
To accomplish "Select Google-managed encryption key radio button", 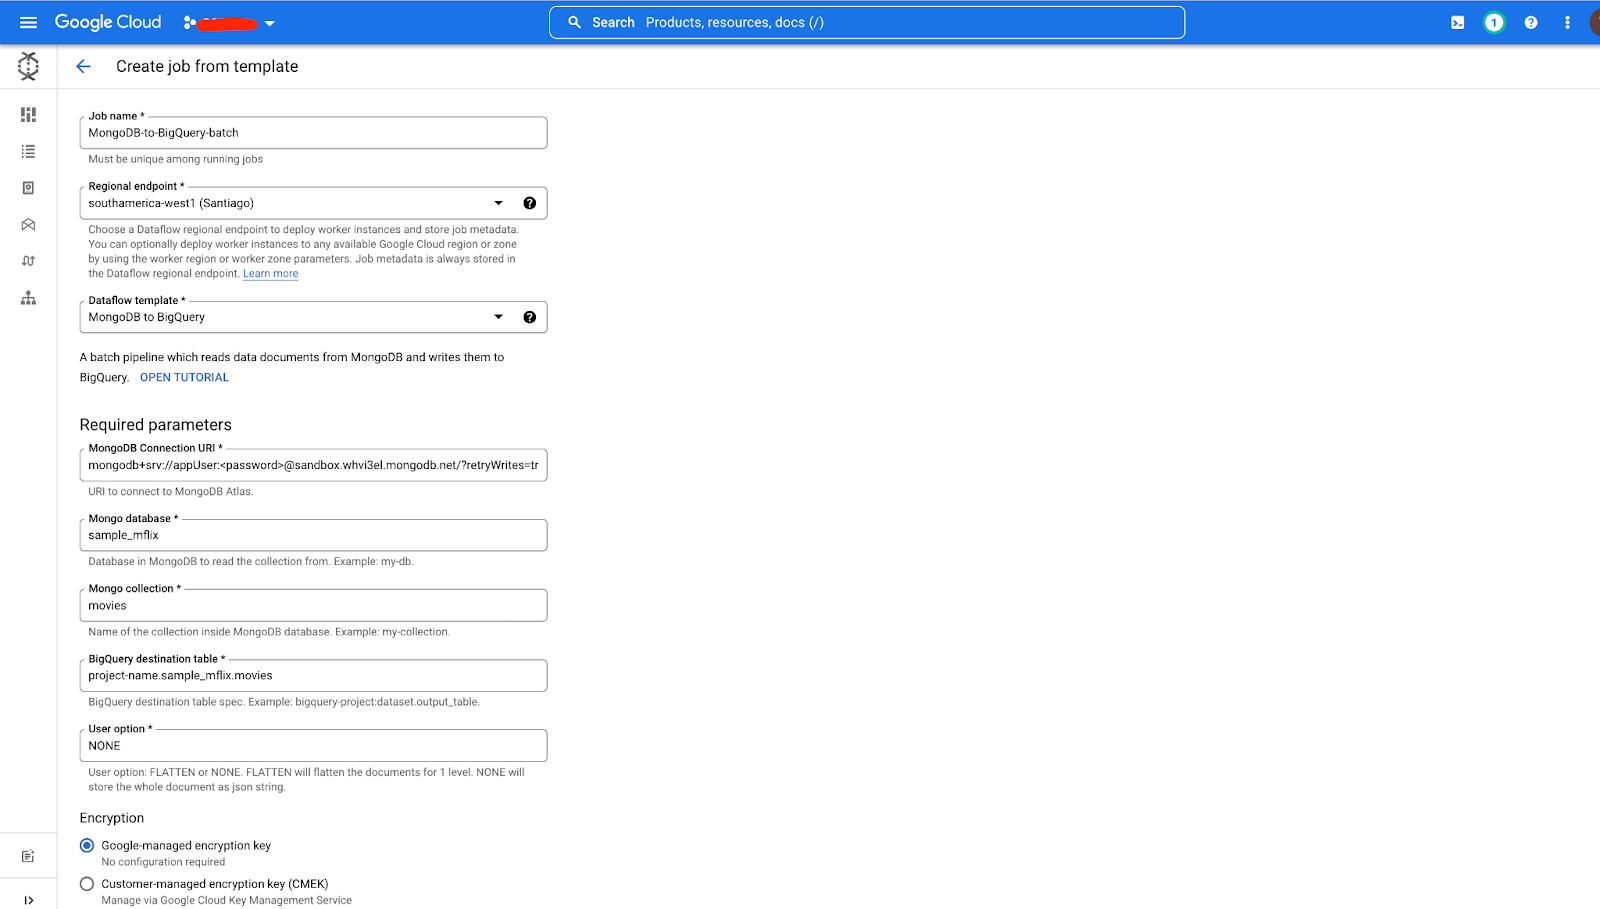I will [87, 845].
